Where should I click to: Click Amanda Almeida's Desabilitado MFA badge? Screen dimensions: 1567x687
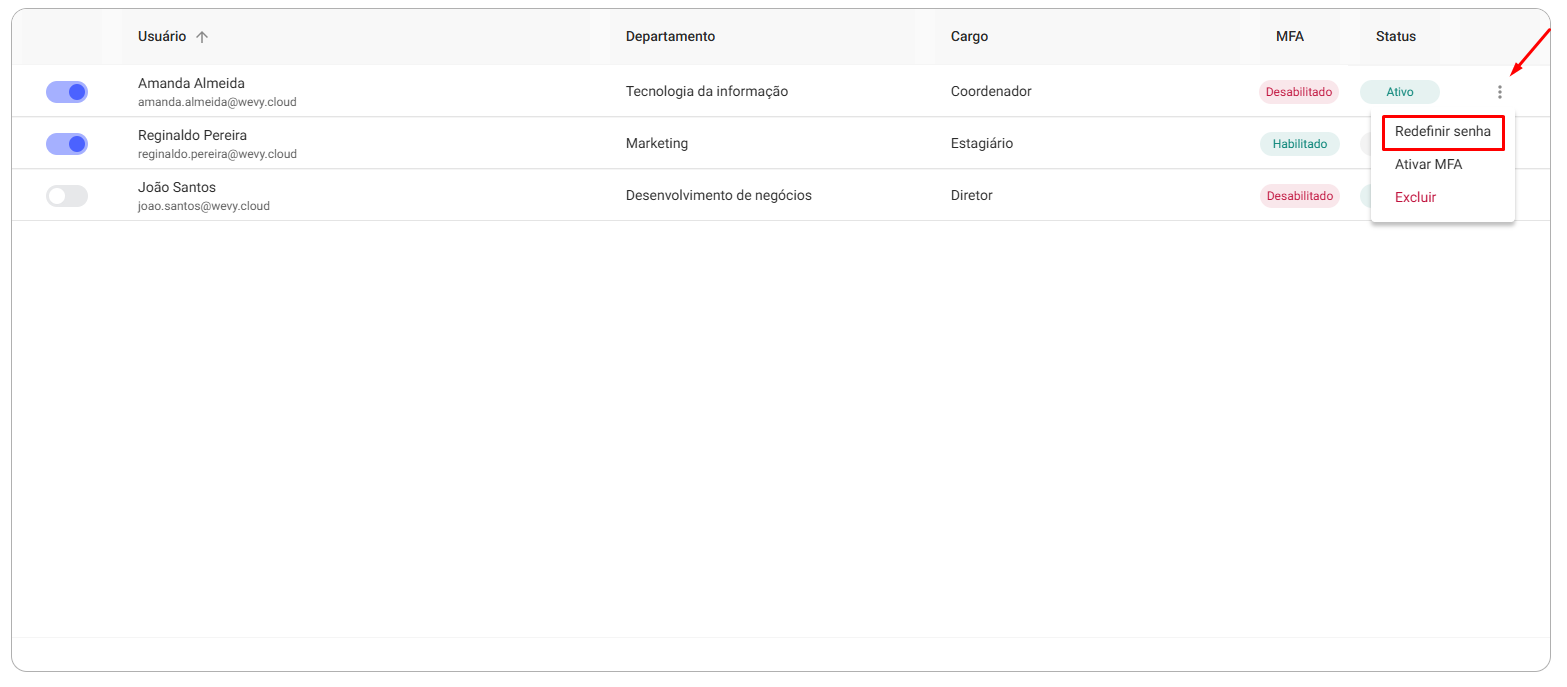pyautogui.click(x=1299, y=92)
